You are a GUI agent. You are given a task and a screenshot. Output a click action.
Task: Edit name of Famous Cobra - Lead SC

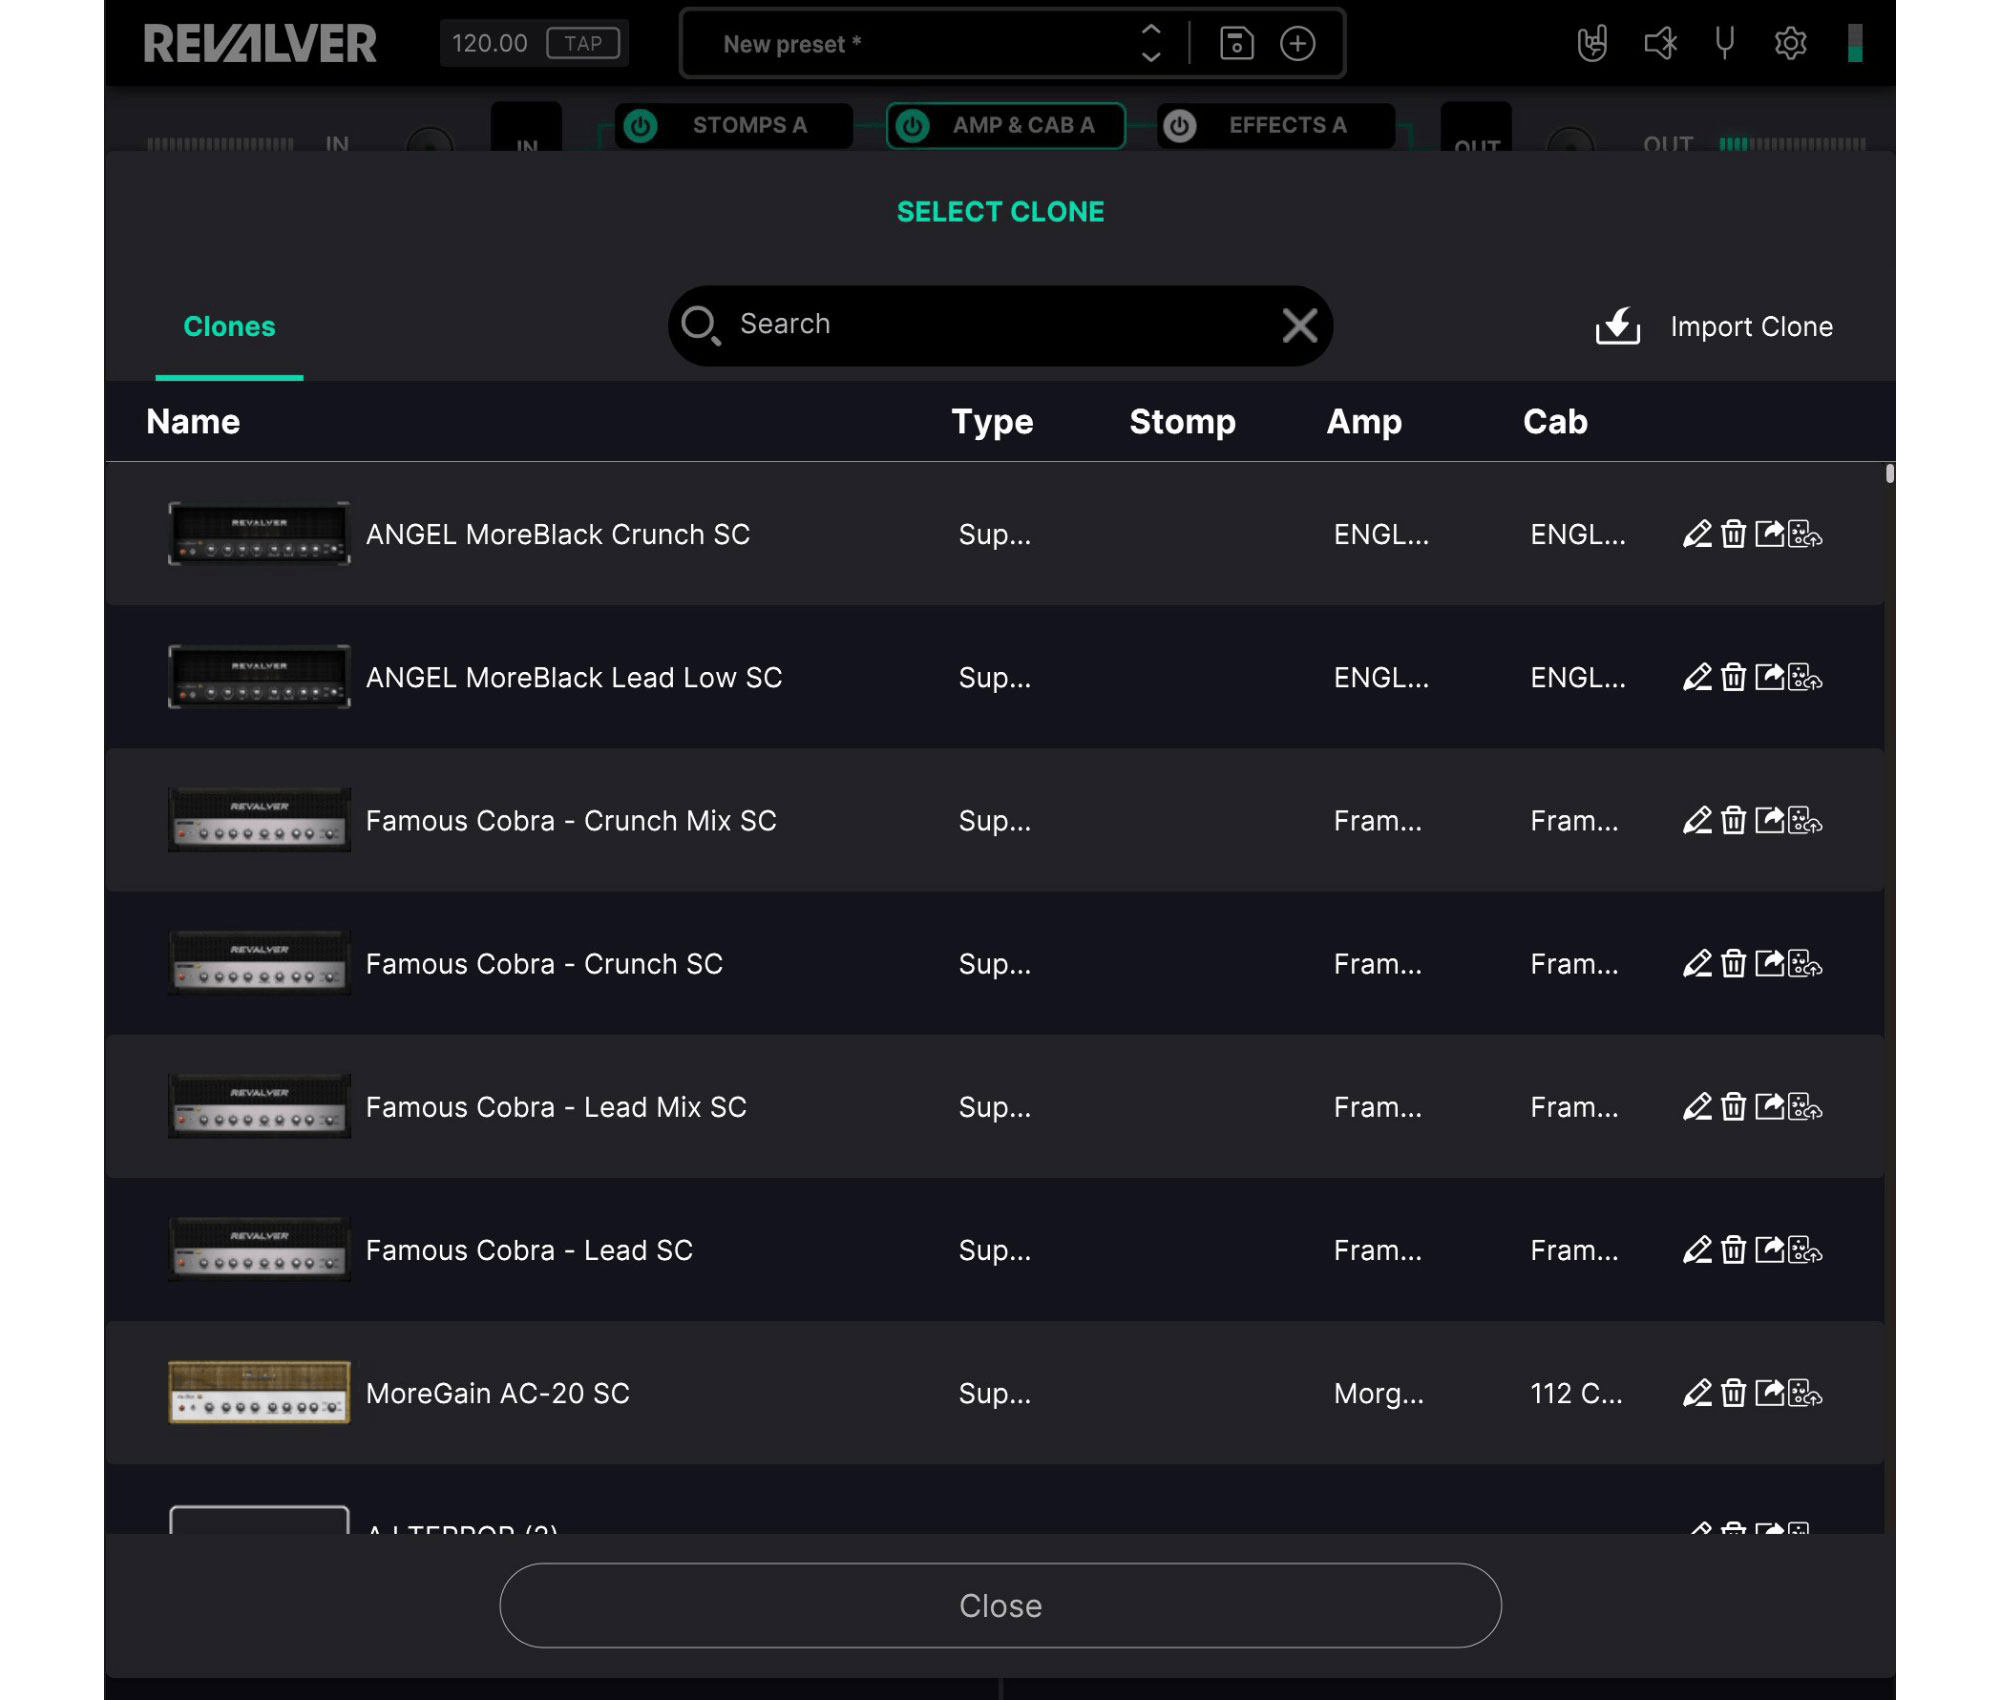coord(1697,1250)
